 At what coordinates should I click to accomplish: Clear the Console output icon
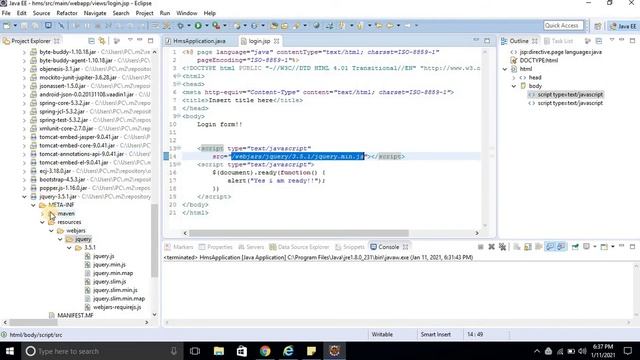pos(516,247)
